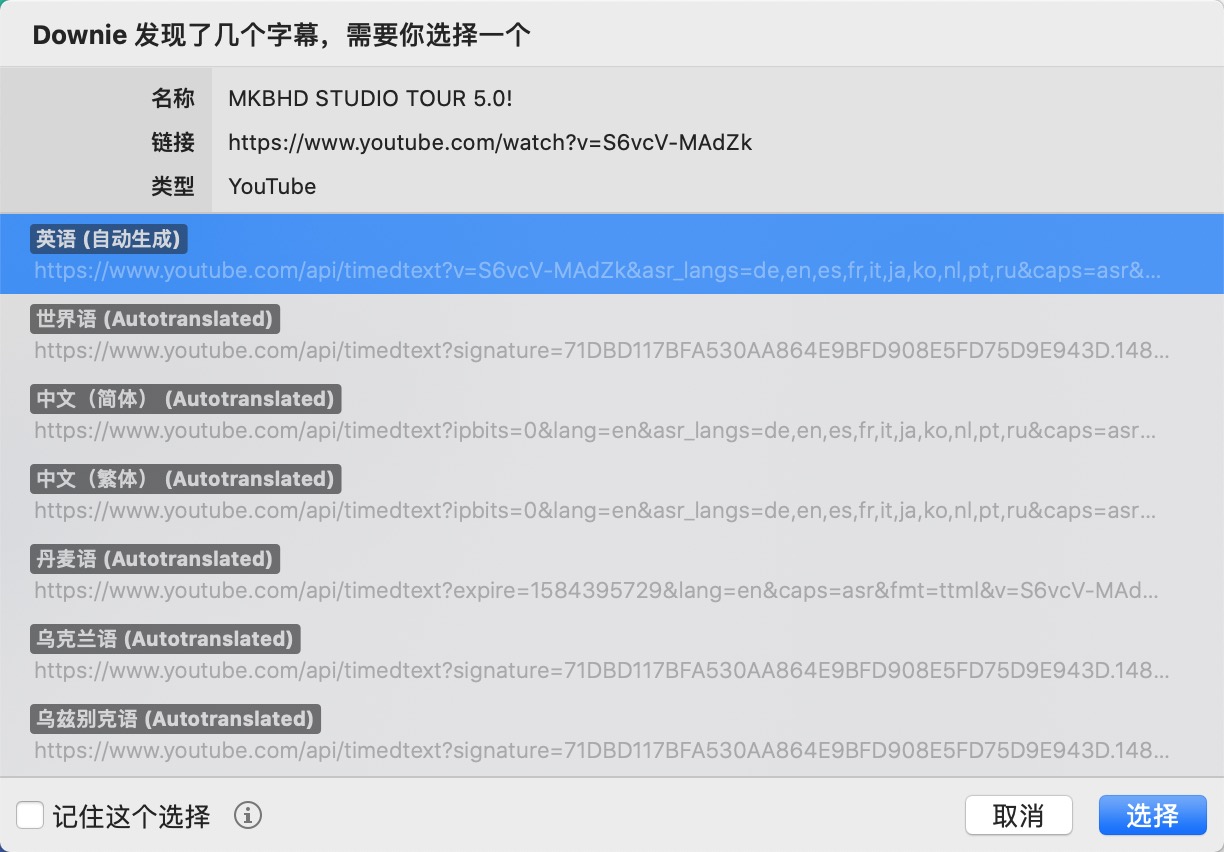1224x852 pixels.
Task: Click the timedtext URL under 英语 (自动生成)
Action: point(598,270)
